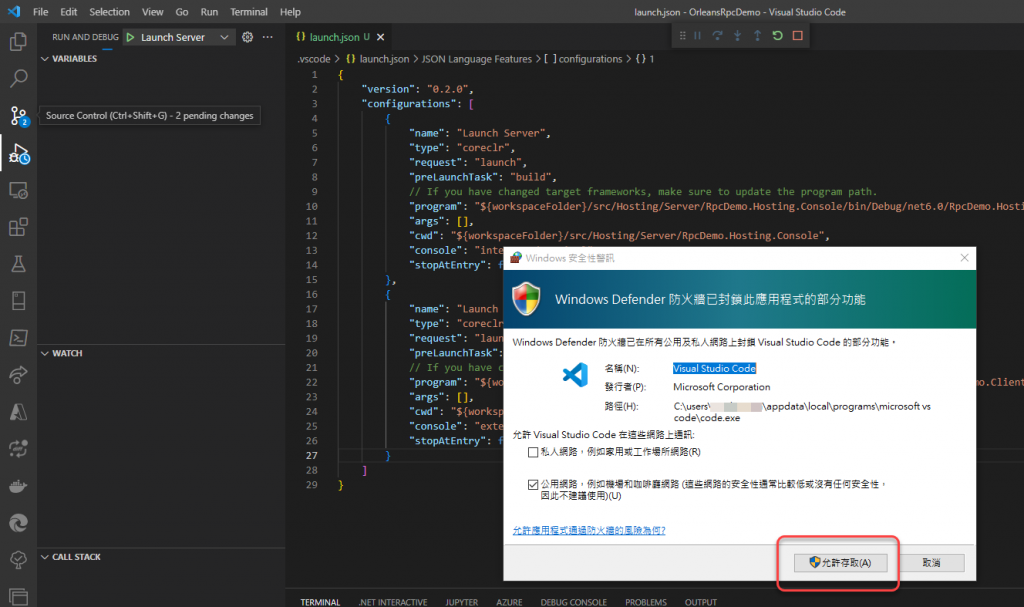
Task: Click the JSON Language Features breadcrumb
Action: coord(477,59)
